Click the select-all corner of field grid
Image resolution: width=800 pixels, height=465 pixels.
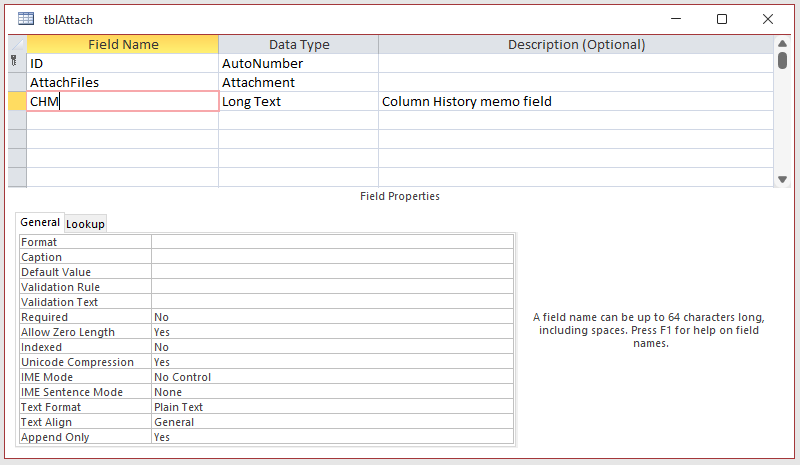point(17,44)
